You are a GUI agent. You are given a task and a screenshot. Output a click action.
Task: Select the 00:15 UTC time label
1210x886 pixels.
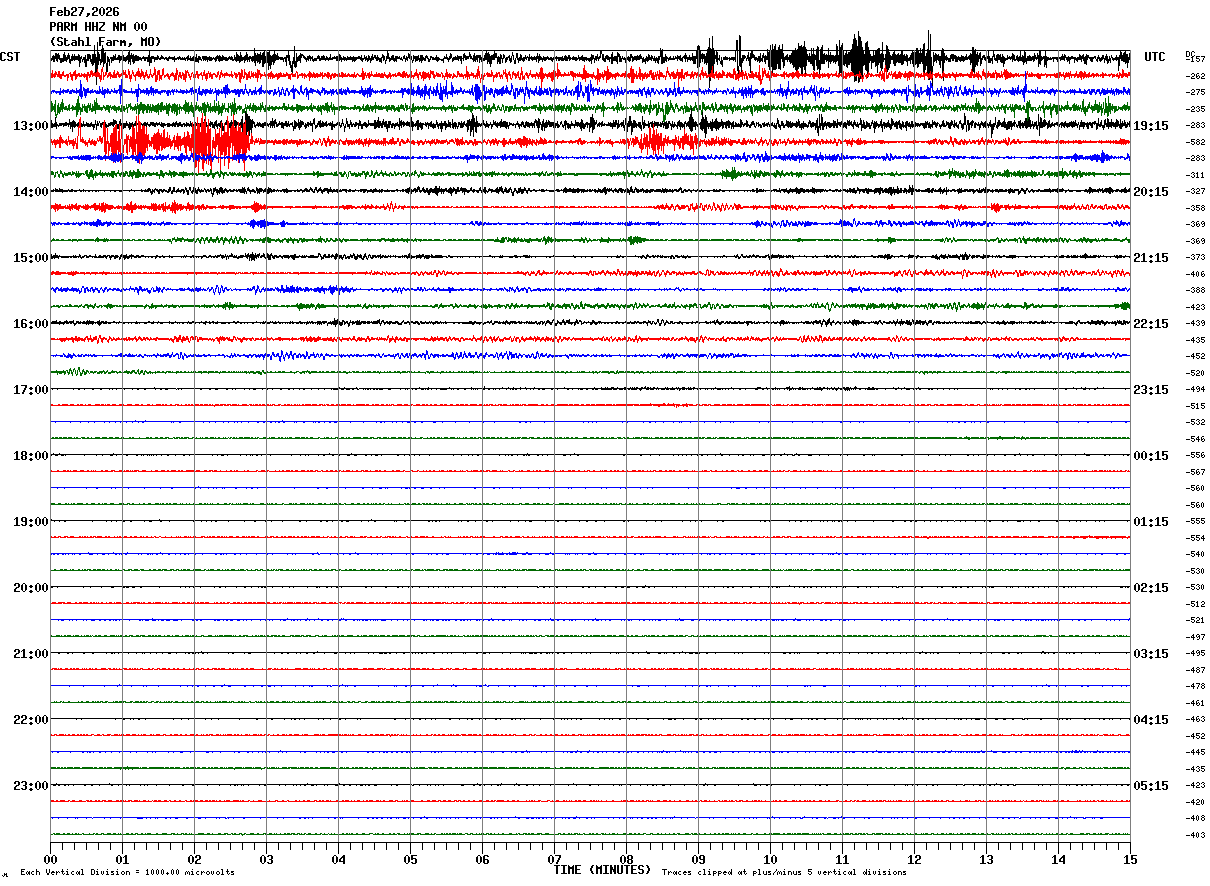click(x=1151, y=456)
